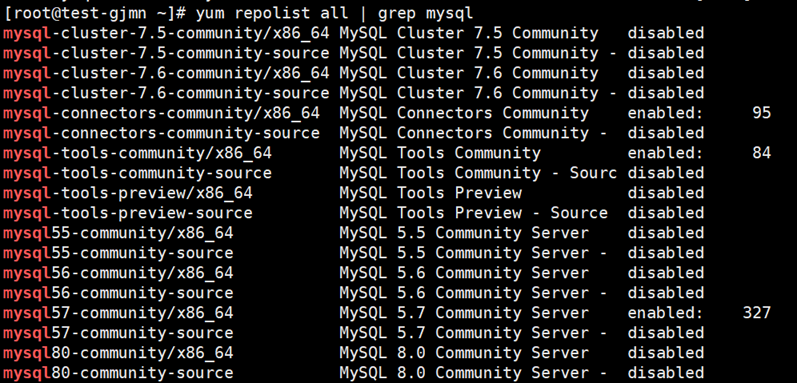The height and width of the screenshot is (383, 797).
Task: Click repo id 'mysql-cluster-7.5-community-source'
Action: coord(166,53)
